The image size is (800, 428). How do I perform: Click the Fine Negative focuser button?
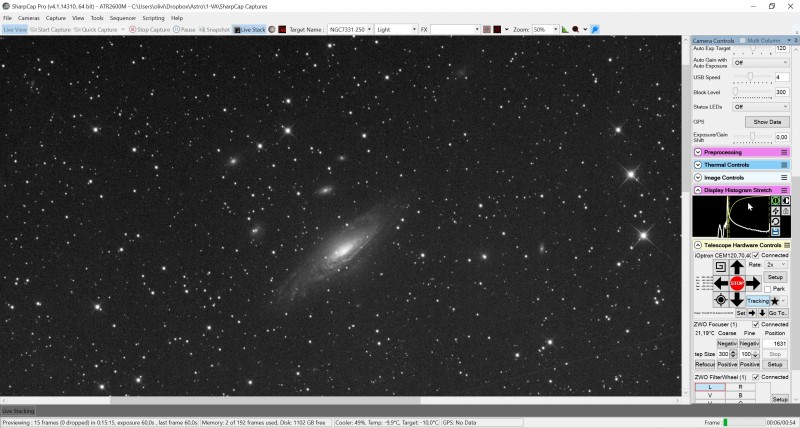tap(749, 343)
